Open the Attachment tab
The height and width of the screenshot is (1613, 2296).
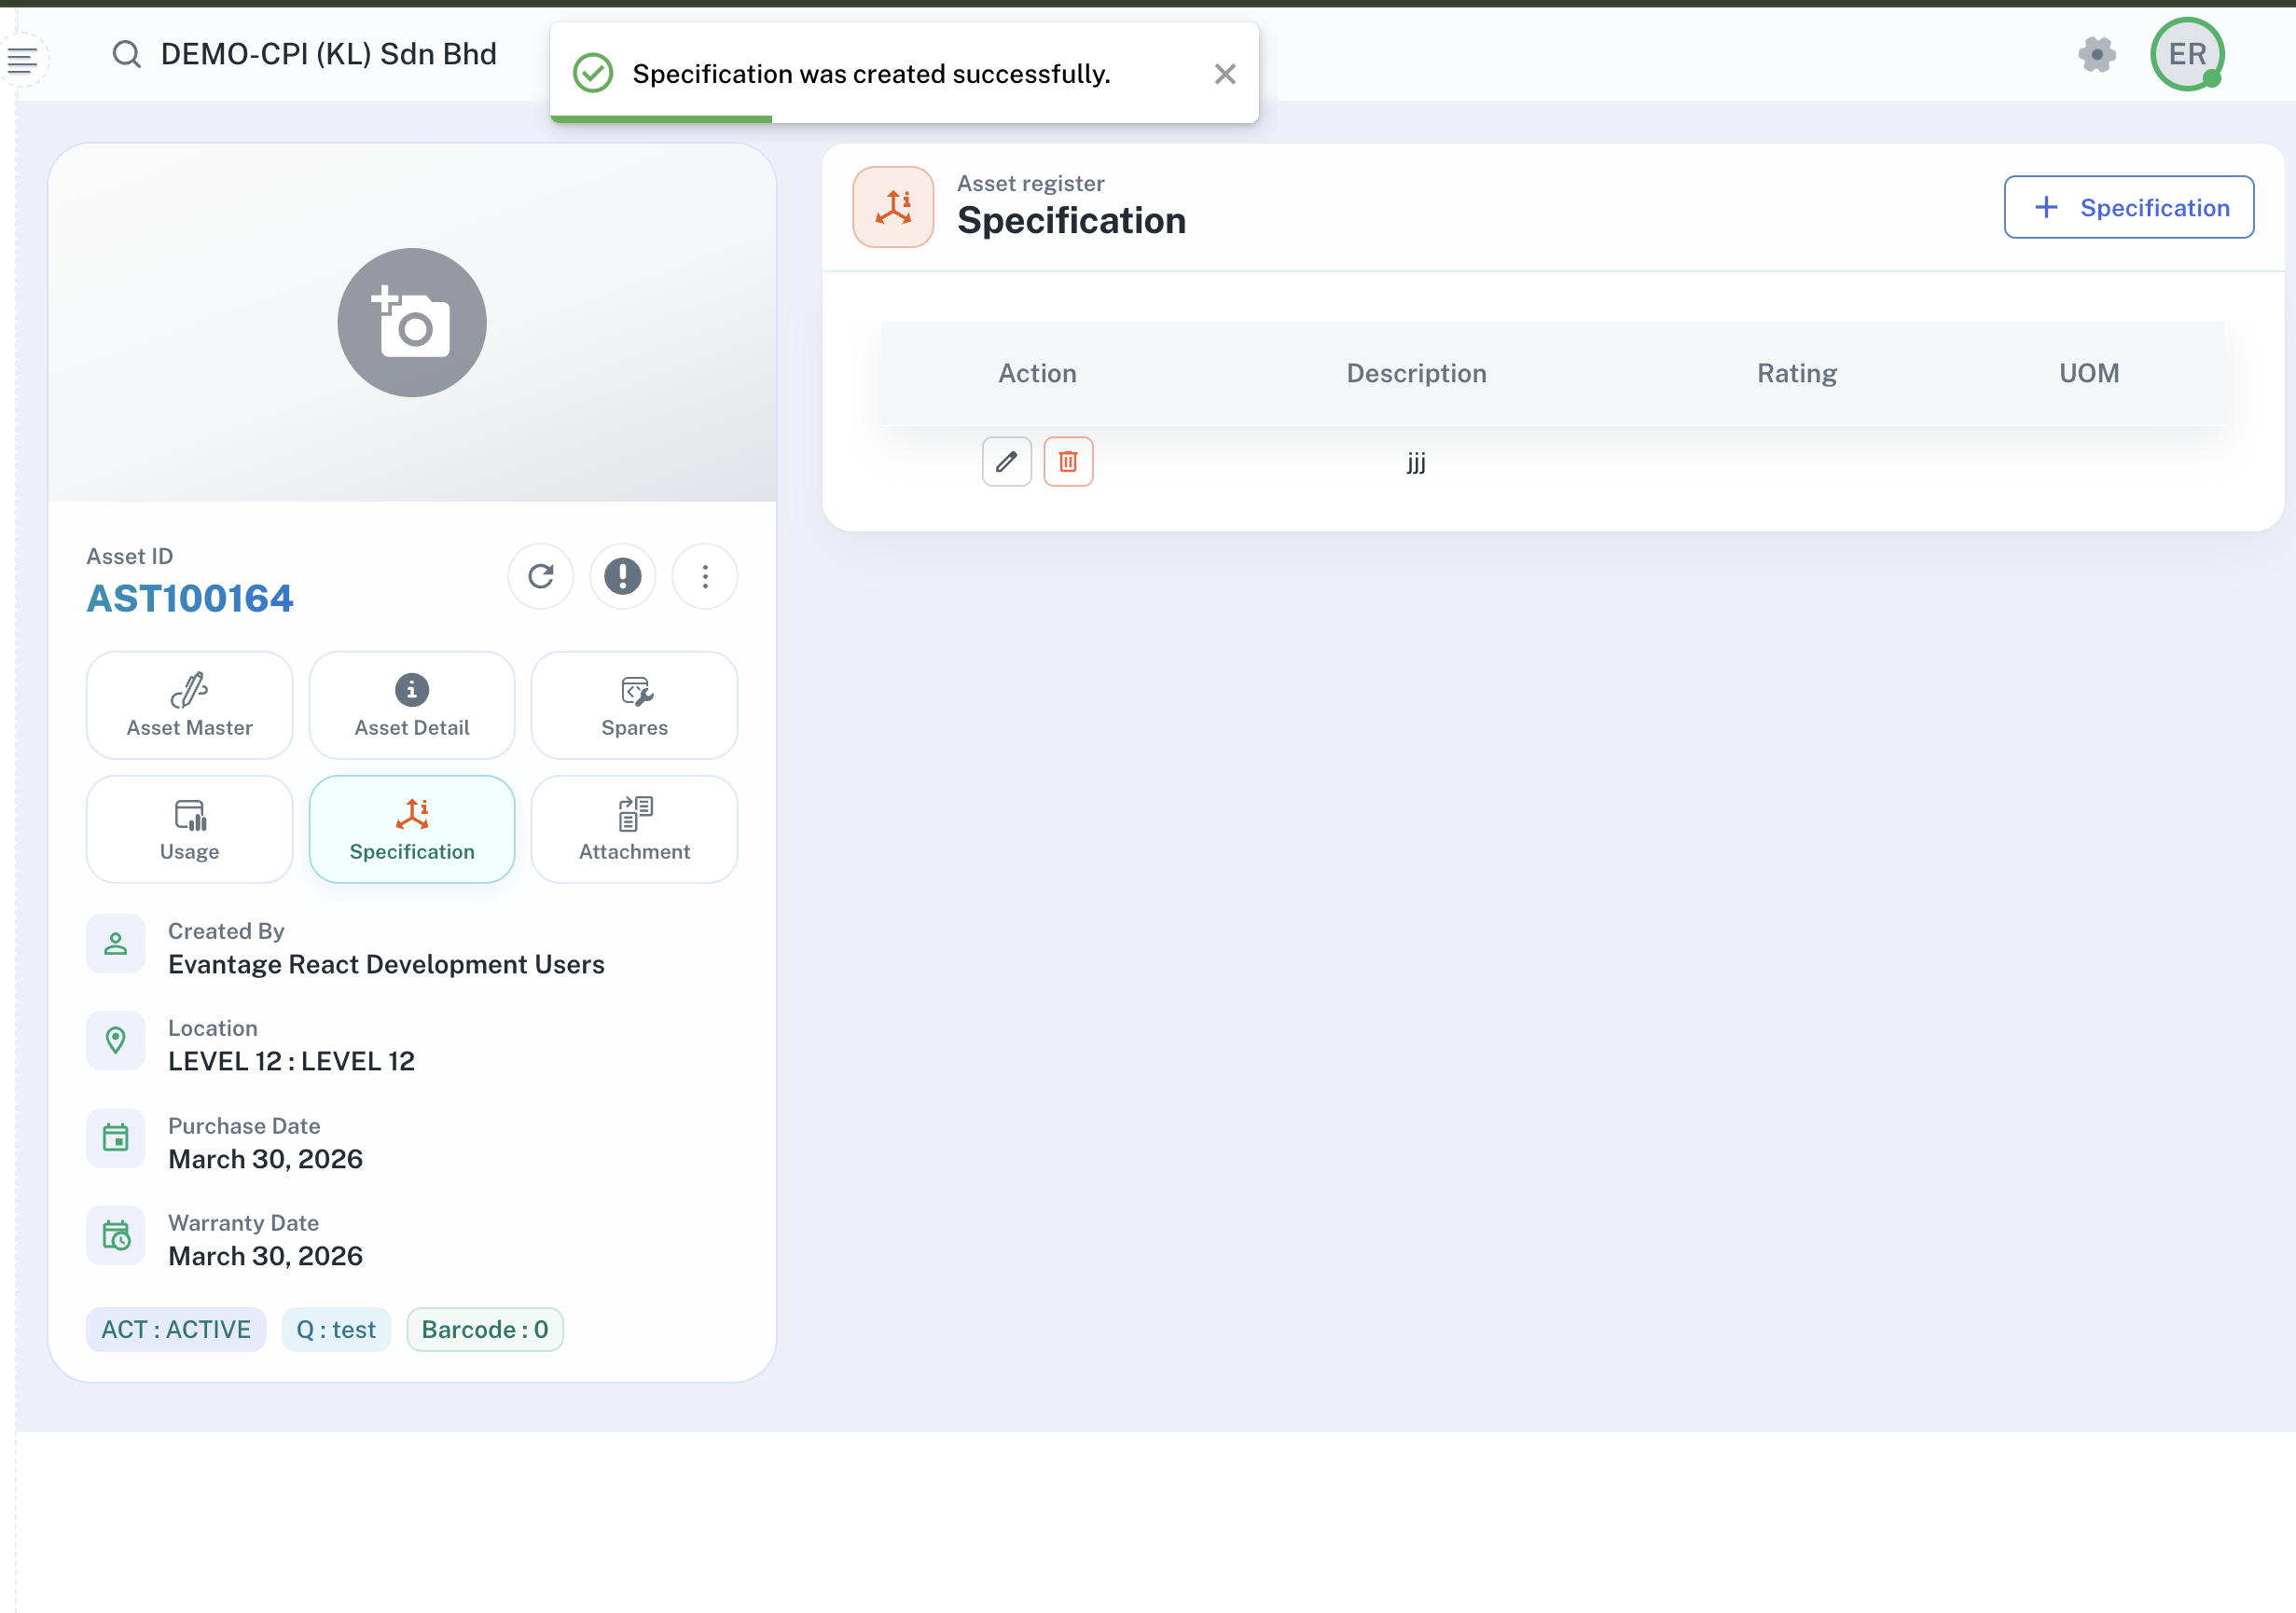(634, 829)
